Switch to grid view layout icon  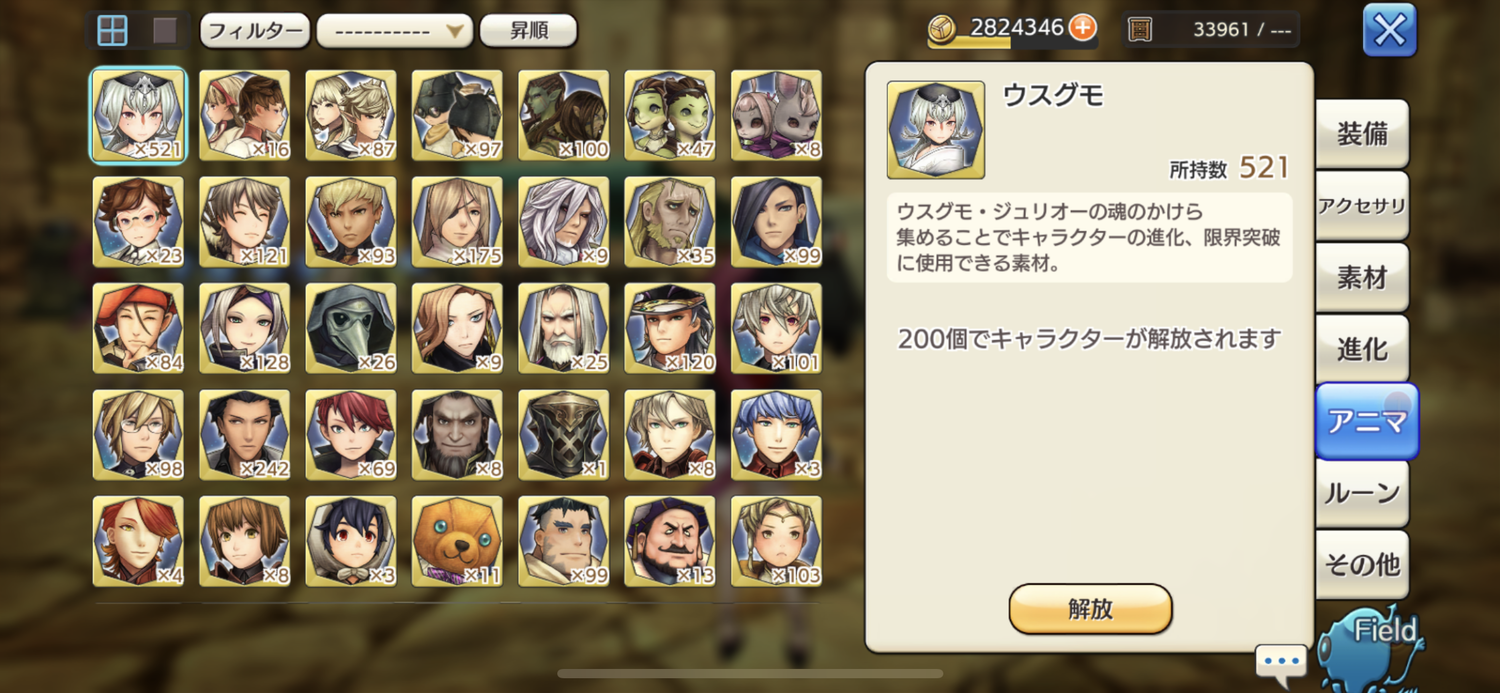click(112, 31)
